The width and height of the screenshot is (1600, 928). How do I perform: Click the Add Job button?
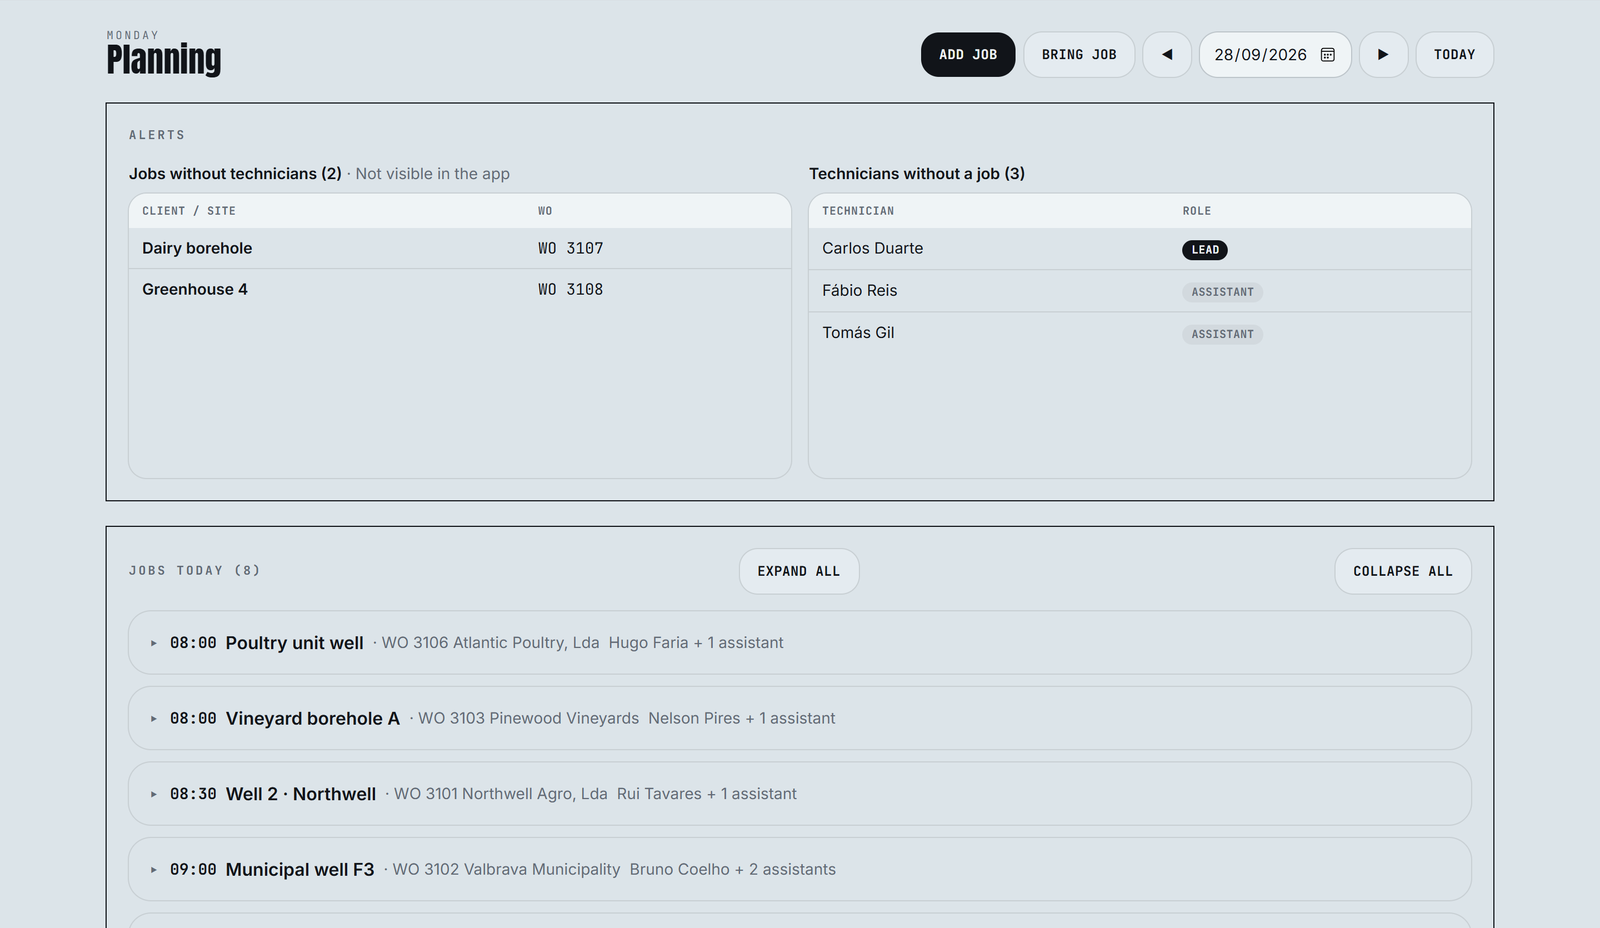968,55
